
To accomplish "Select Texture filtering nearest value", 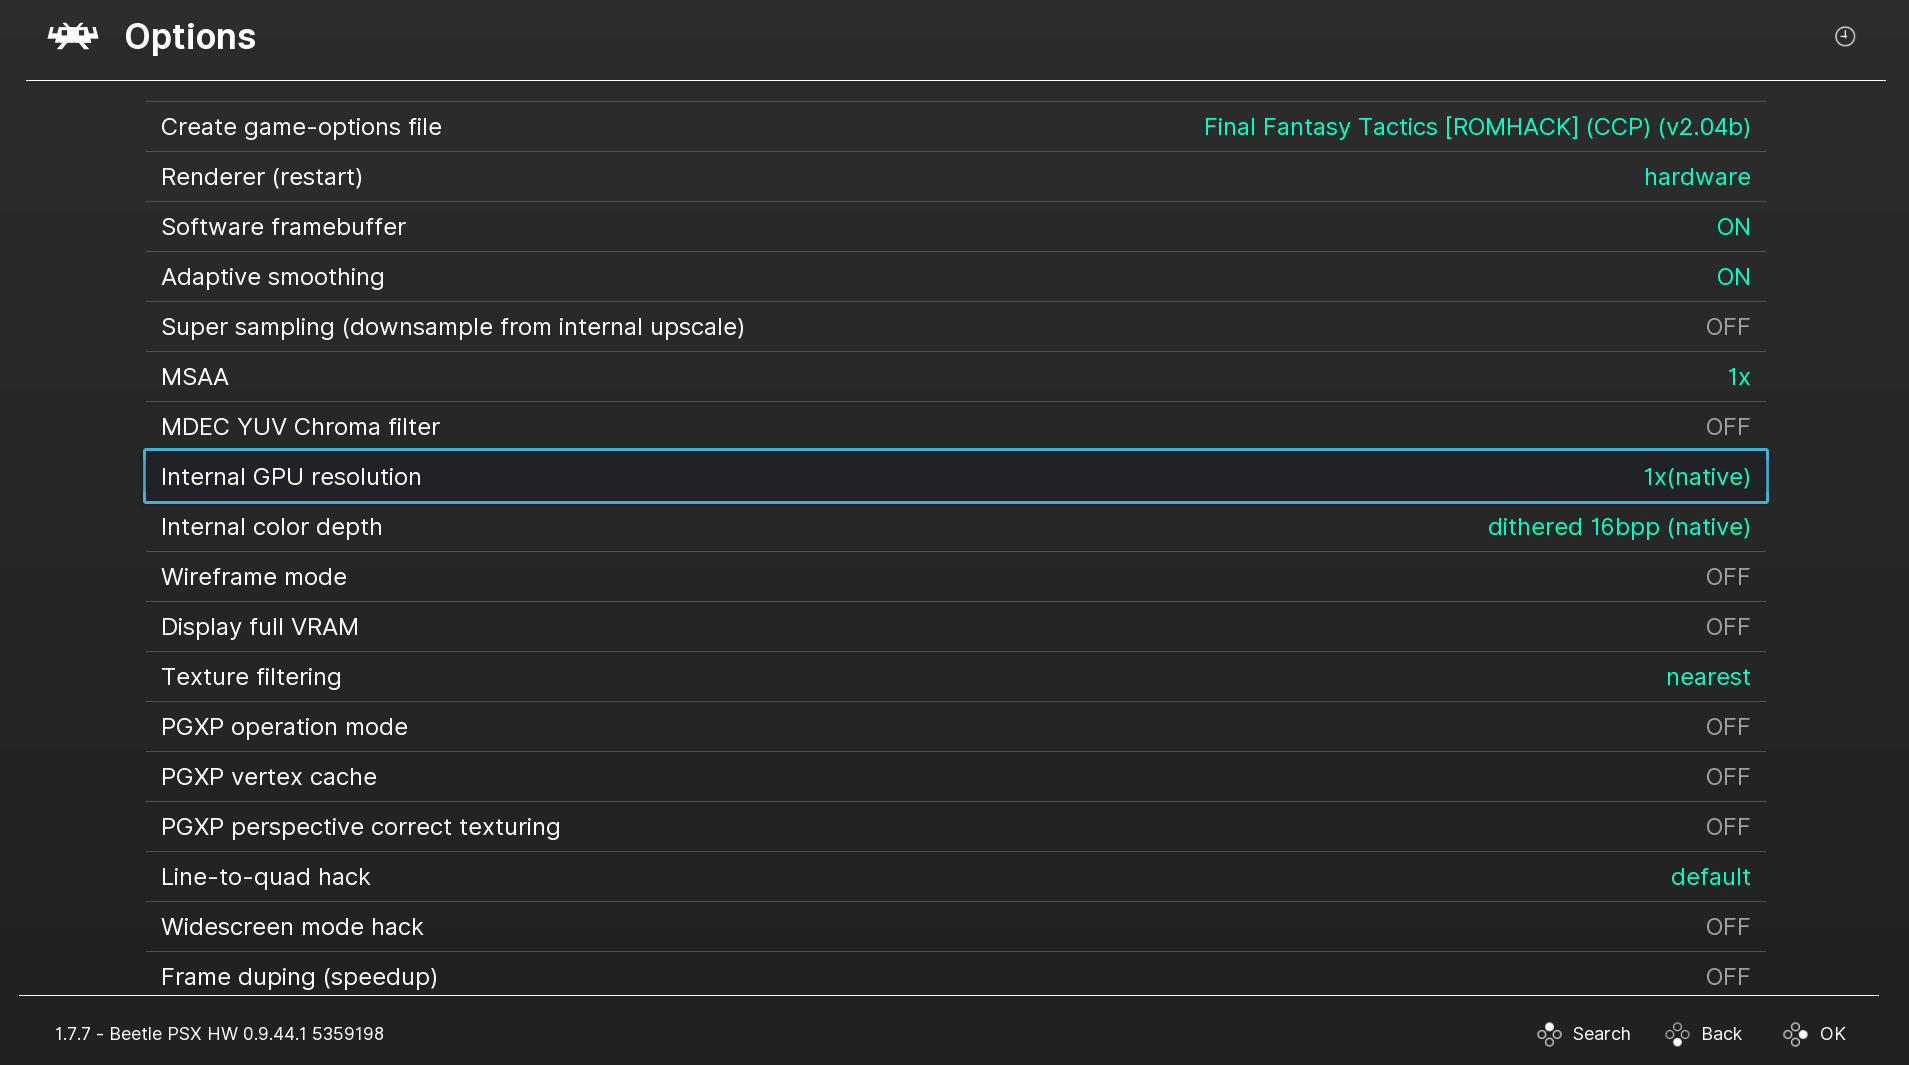I will click(1707, 677).
